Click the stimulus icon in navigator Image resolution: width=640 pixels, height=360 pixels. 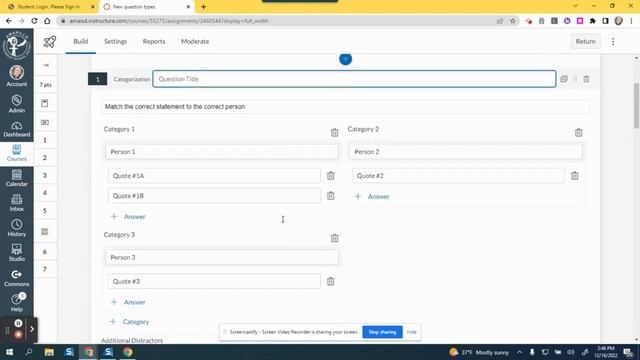[x=45, y=122]
